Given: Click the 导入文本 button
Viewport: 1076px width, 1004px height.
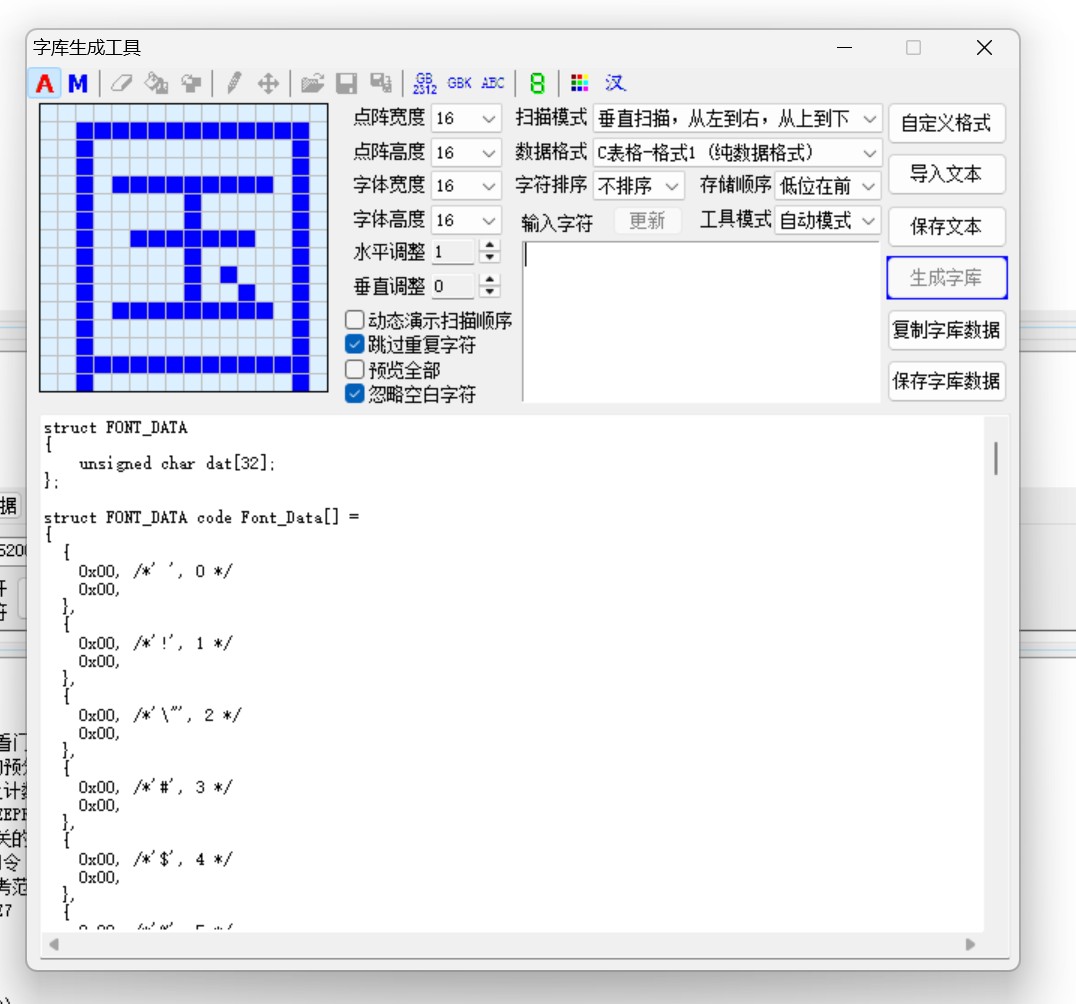Looking at the screenshot, I should point(945,174).
